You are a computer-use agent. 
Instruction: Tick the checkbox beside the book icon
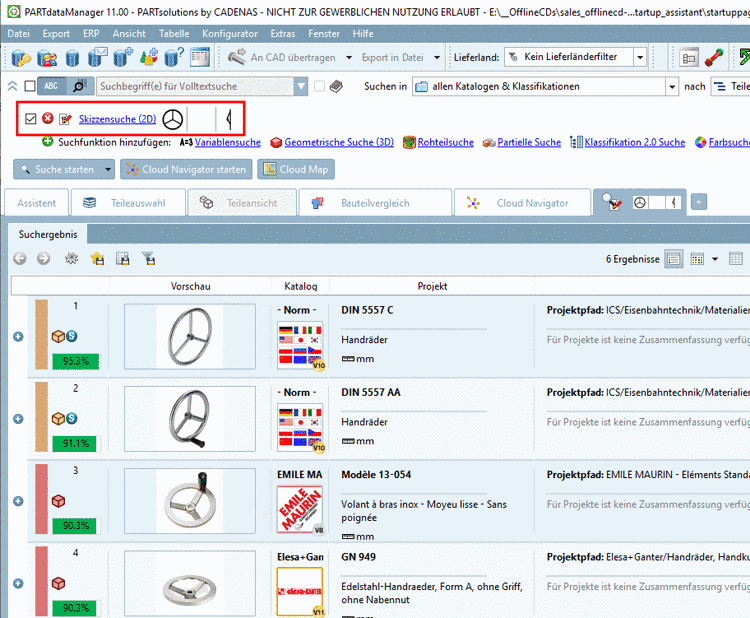coord(320,86)
